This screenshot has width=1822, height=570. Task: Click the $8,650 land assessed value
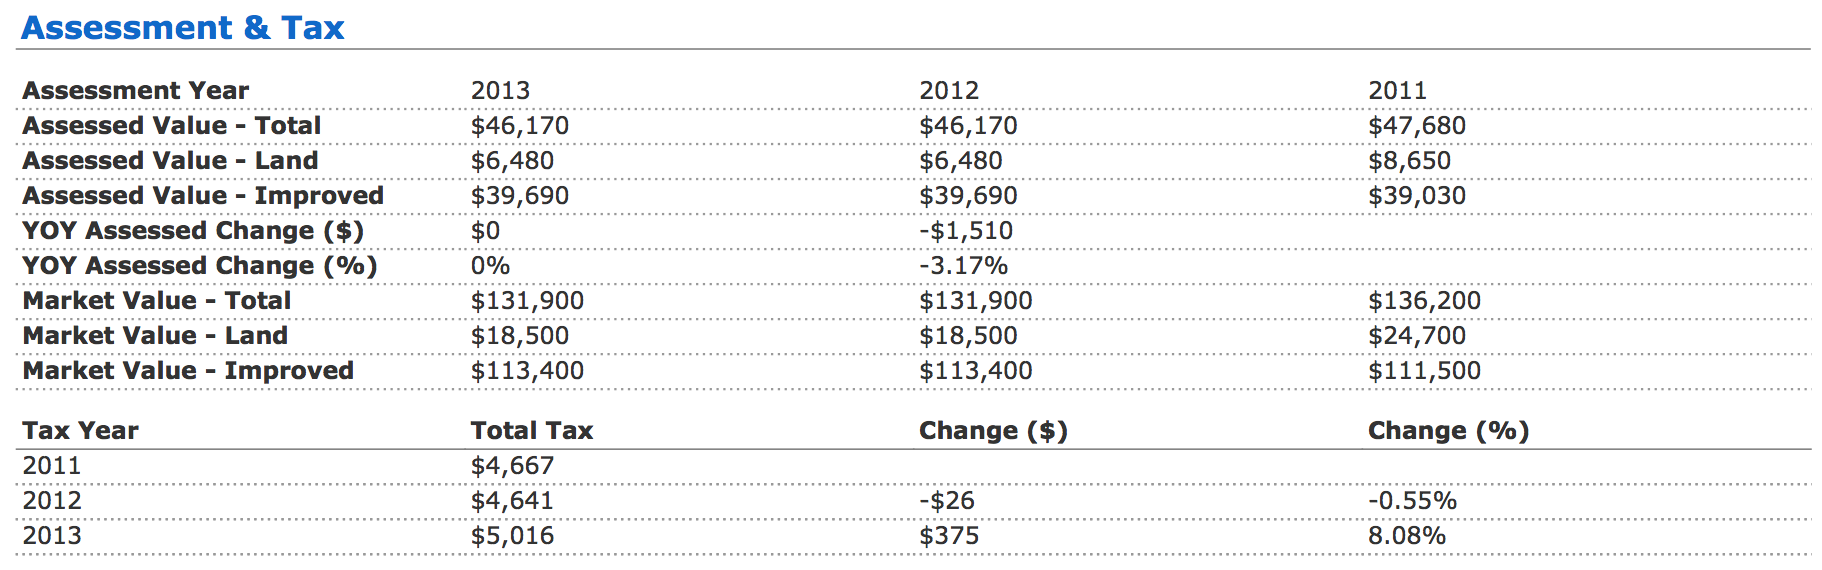[1409, 160]
